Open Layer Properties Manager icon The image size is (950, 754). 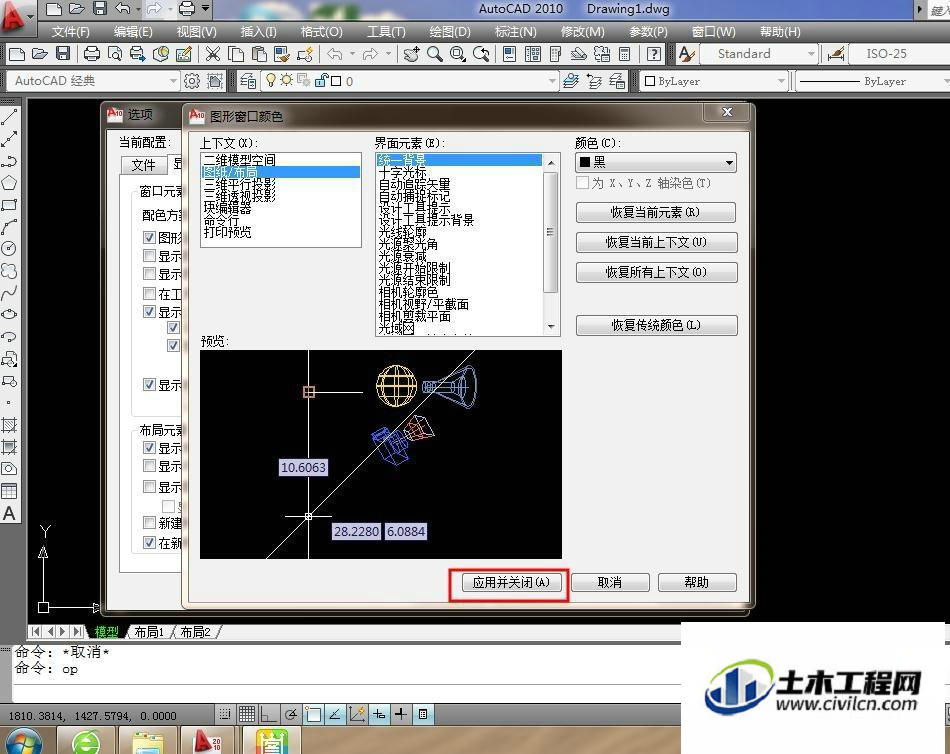coord(247,81)
